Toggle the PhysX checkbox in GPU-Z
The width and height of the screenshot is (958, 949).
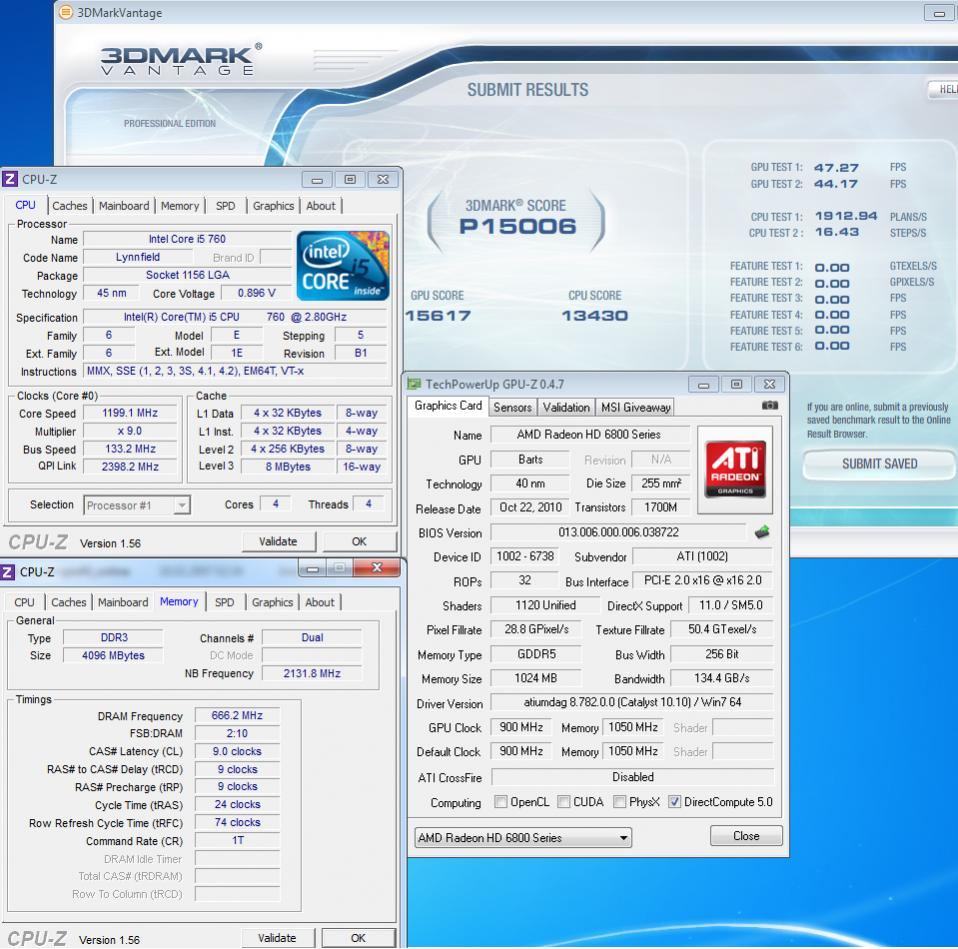point(619,802)
